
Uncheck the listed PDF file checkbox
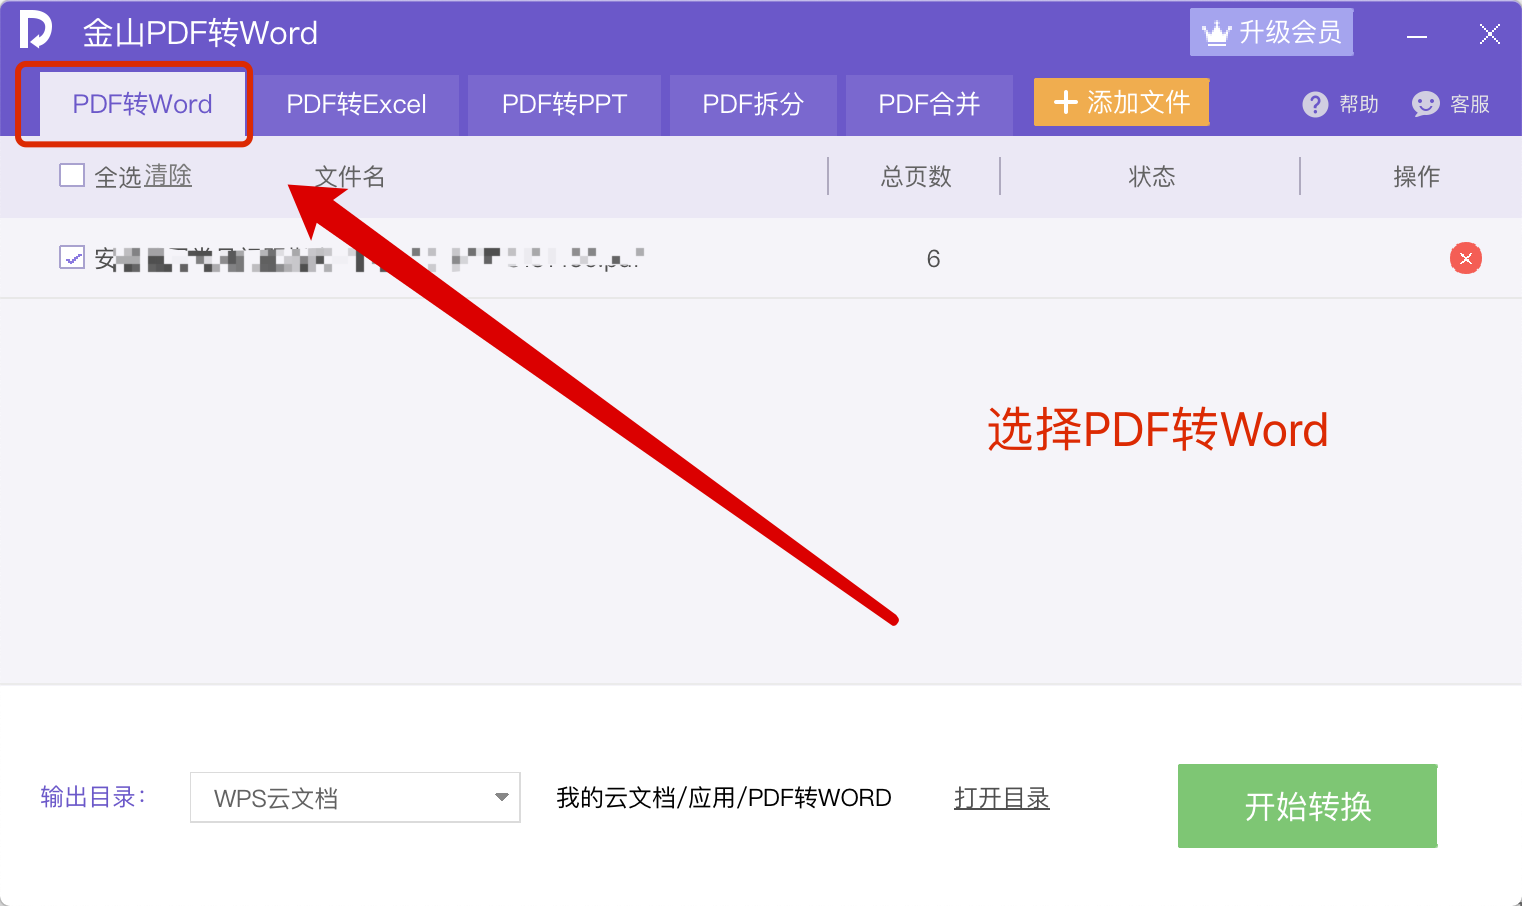(72, 258)
